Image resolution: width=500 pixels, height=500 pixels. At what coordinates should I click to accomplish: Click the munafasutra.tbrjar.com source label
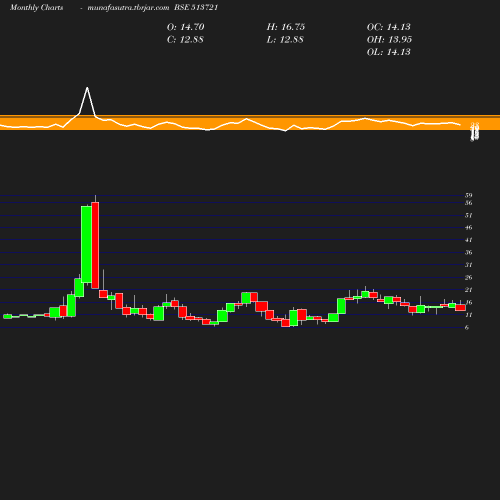tap(128, 7)
